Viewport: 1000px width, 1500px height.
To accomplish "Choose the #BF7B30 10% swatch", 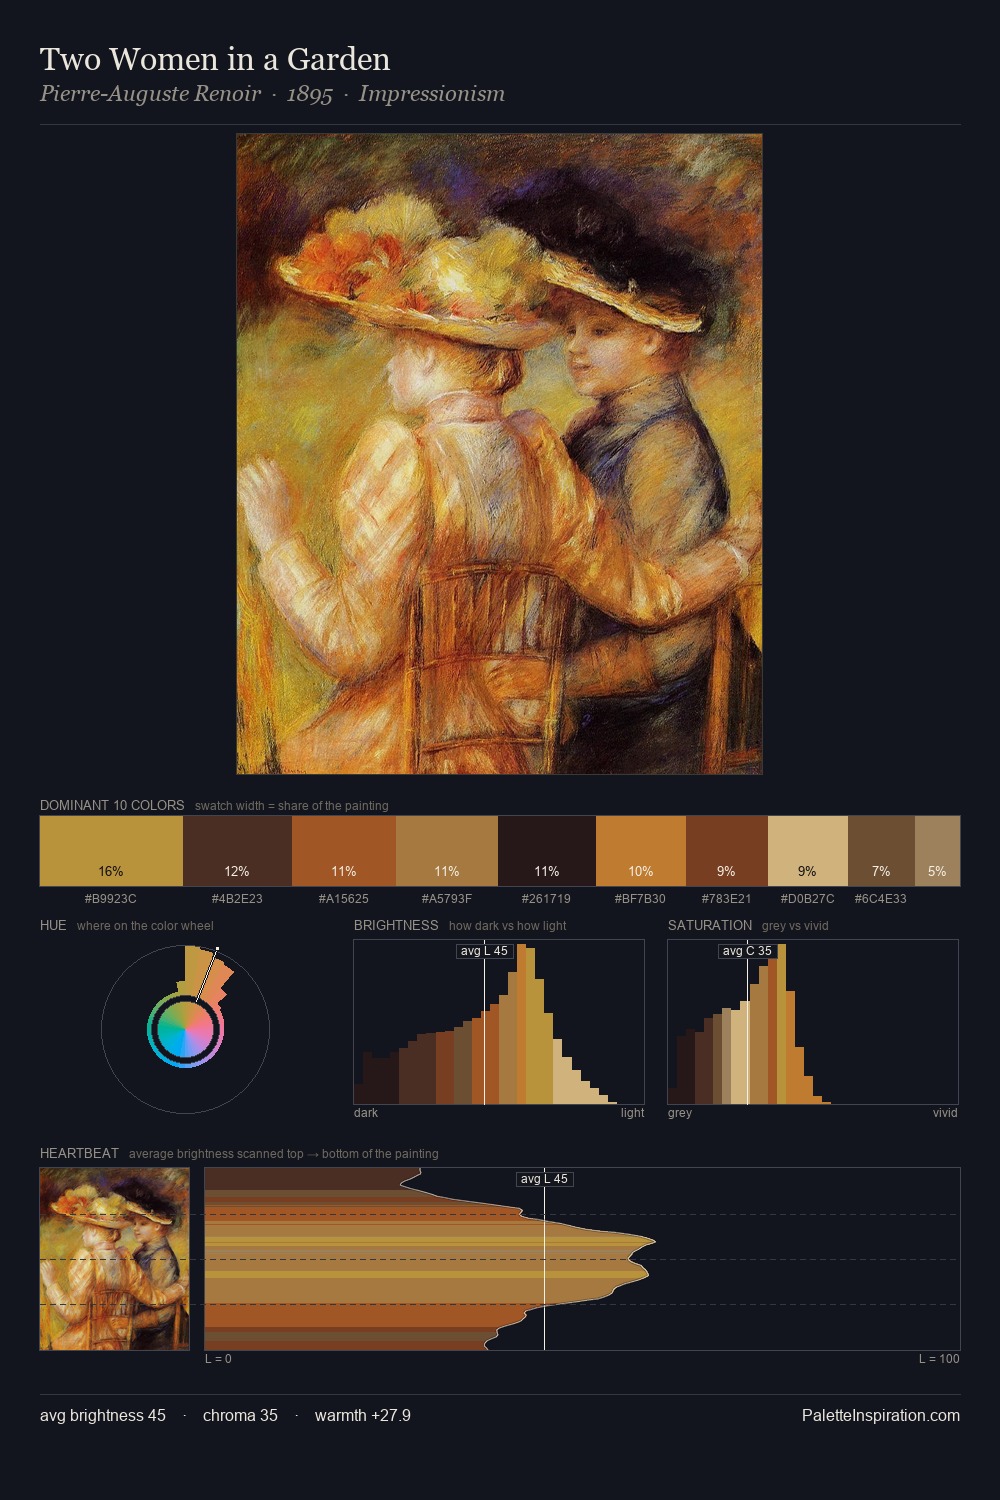I will [x=641, y=851].
